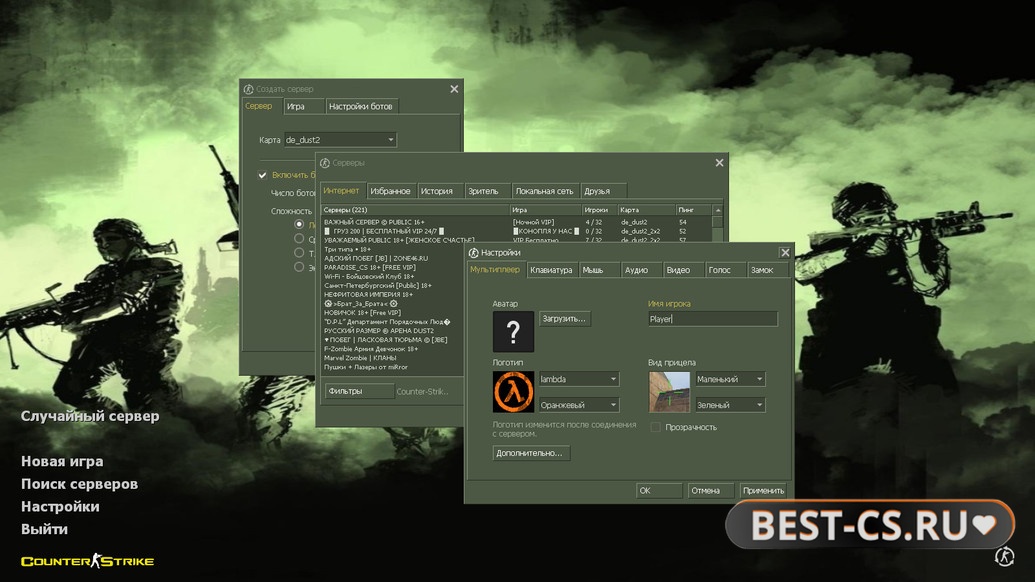This screenshot has height=582, width=1035.
Task: Uncheck the Включить ботов checkbox in Создать сервер
Action: click(263, 175)
